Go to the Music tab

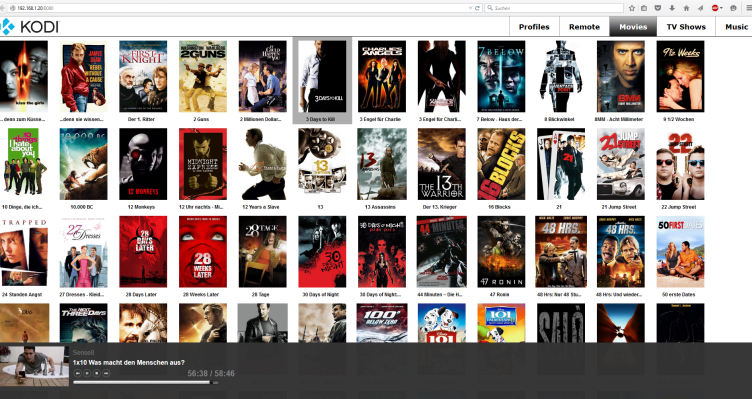pyautogui.click(x=736, y=27)
